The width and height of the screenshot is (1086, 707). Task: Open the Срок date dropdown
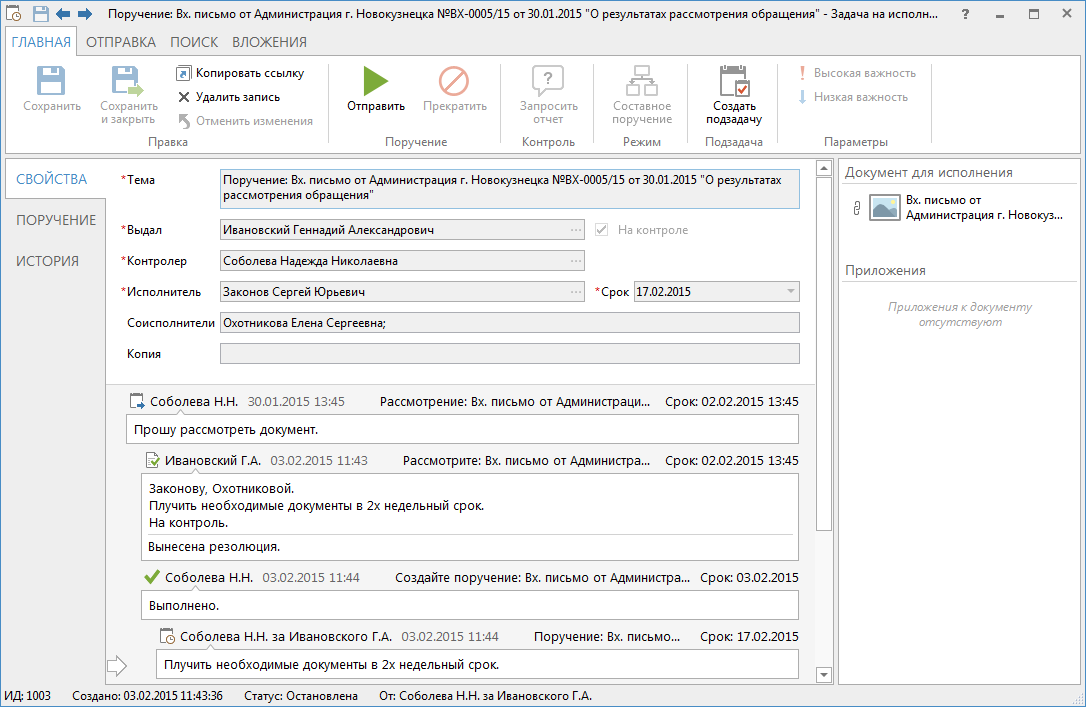[791, 292]
